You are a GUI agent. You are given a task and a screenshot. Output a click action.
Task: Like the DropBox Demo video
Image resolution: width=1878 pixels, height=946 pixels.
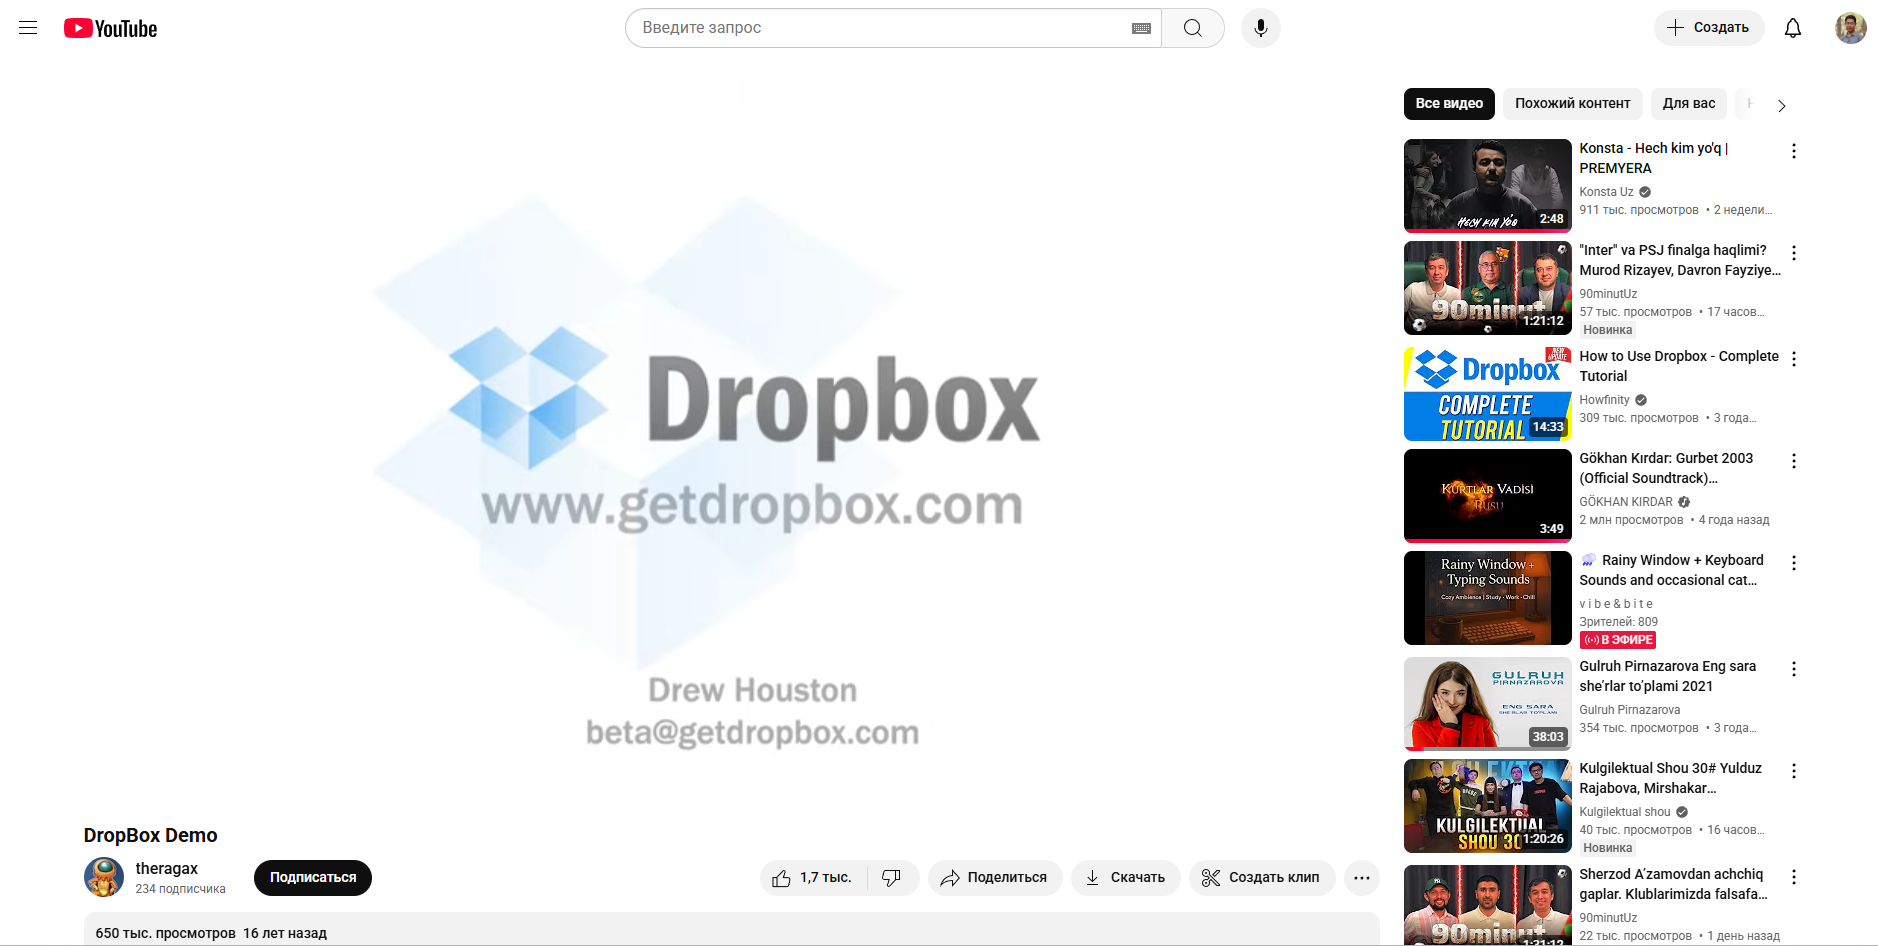pos(814,878)
